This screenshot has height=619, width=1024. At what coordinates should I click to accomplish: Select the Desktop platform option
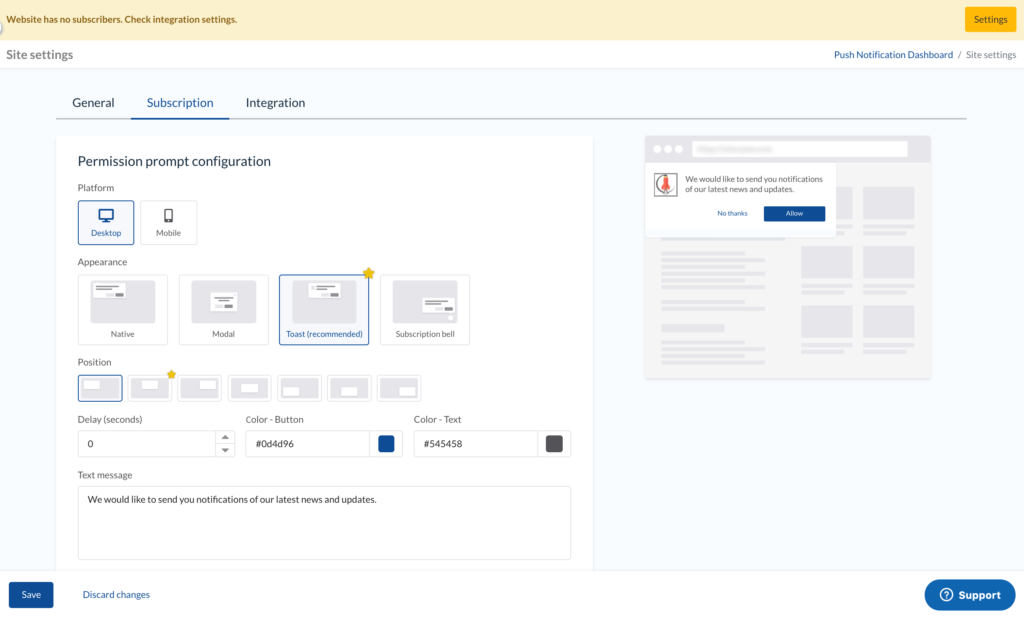[x=106, y=223]
